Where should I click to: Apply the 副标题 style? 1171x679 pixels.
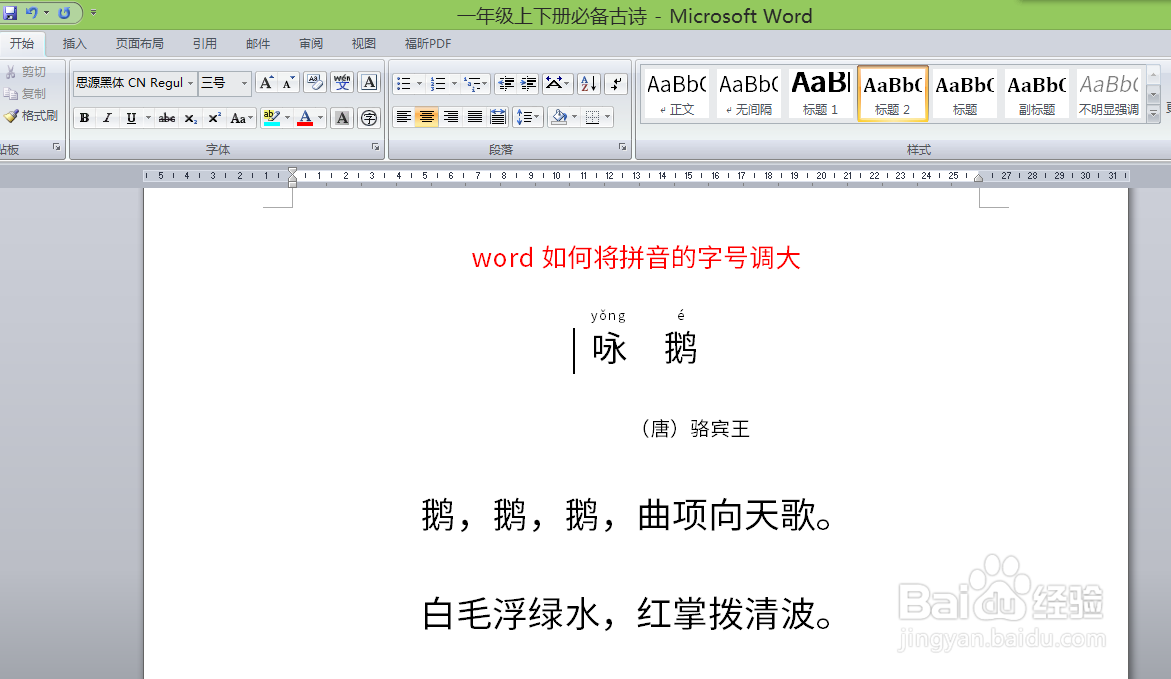coord(1037,93)
